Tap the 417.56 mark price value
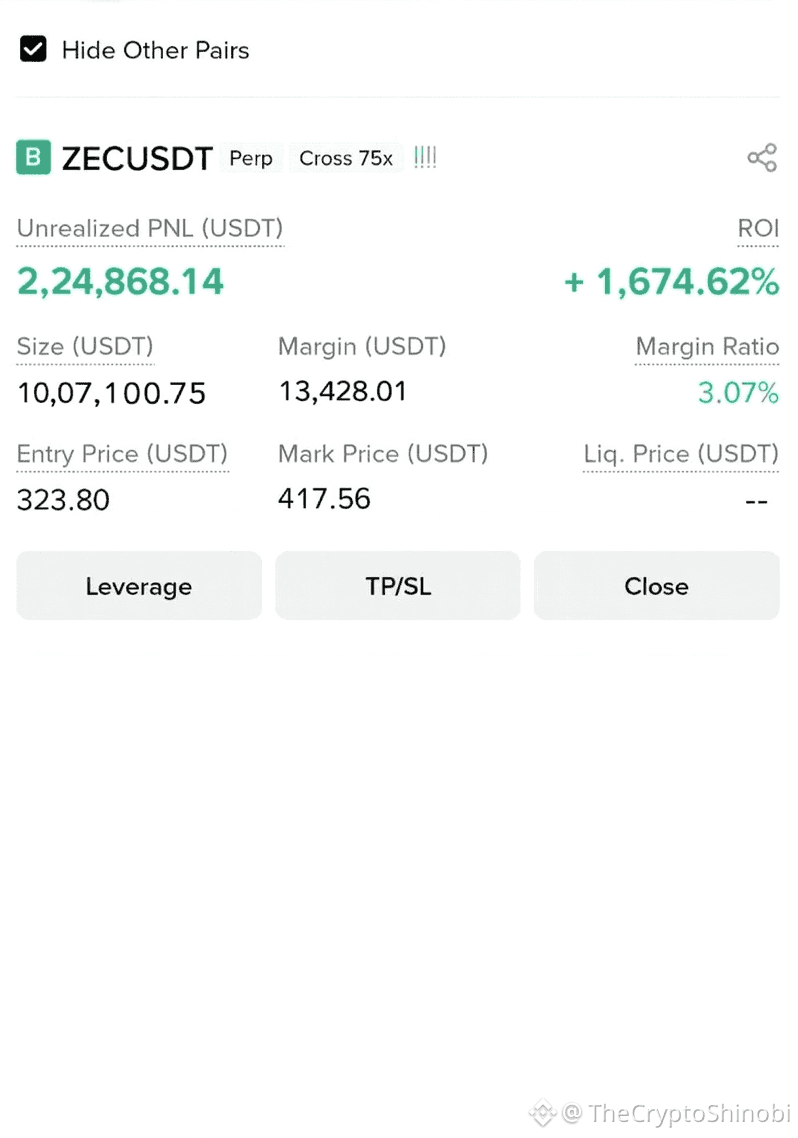Screen dimensions: 798x1138 324,499
